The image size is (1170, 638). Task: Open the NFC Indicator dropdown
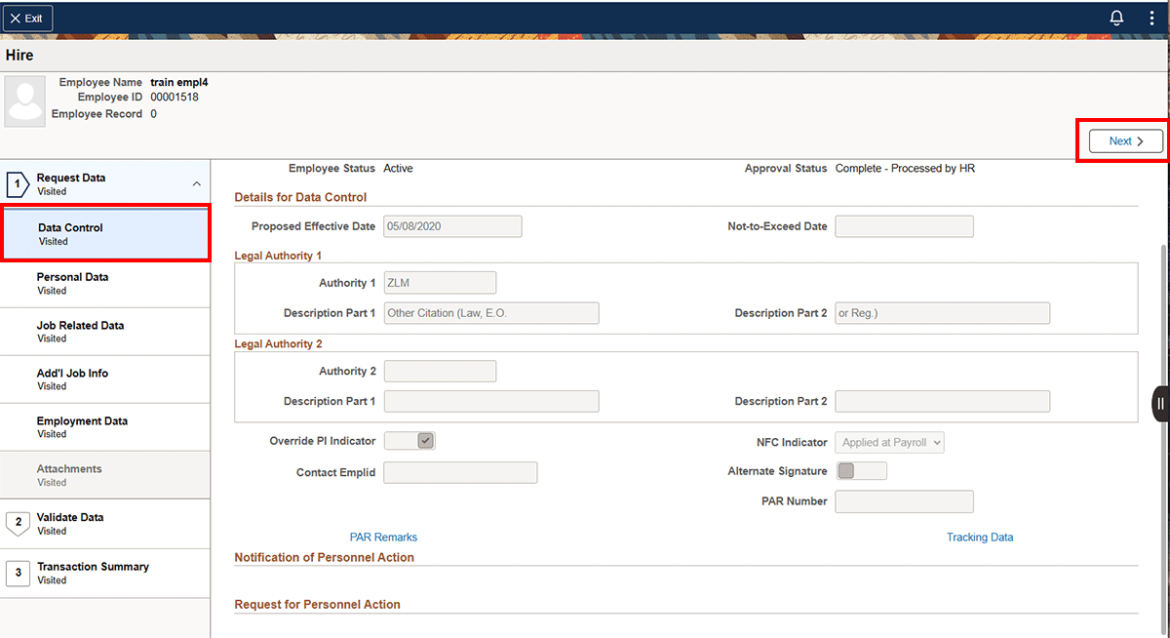tap(888, 442)
